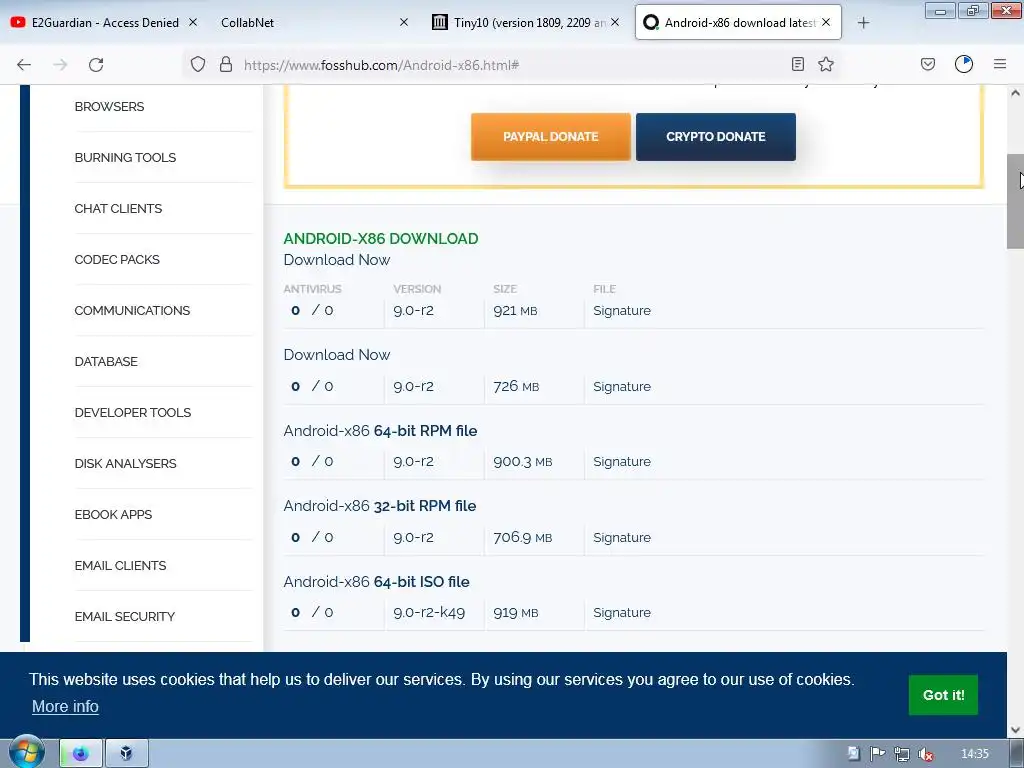Open the Firefox account profile icon
Screen dimensions: 1024x768
pyautogui.click(x=964, y=64)
